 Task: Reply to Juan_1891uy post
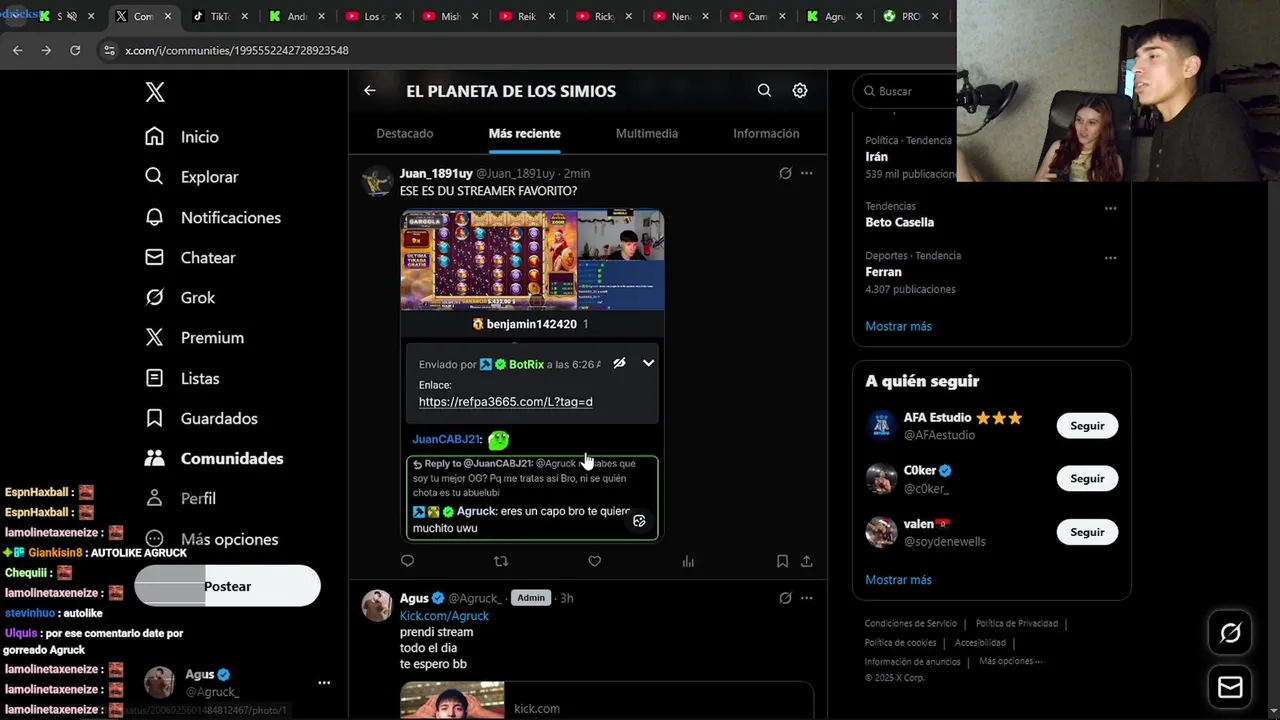(407, 561)
